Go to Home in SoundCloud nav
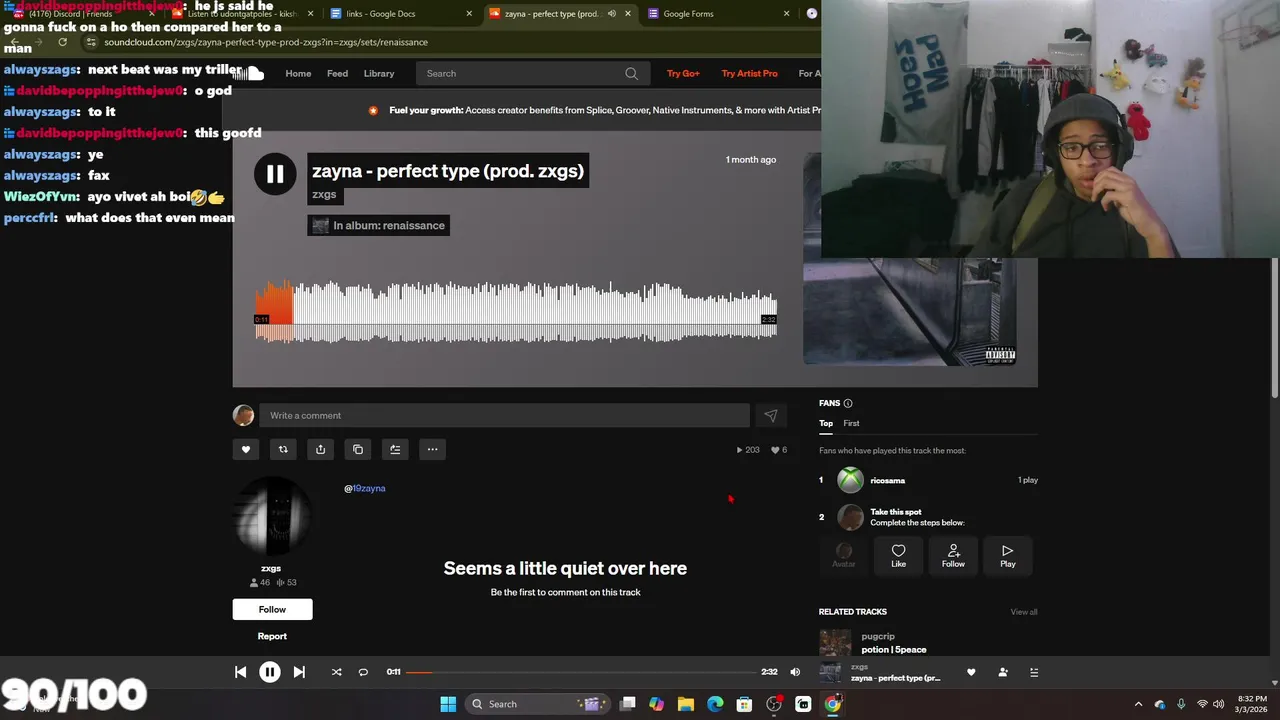The width and height of the screenshot is (1280, 720). pyautogui.click(x=298, y=73)
